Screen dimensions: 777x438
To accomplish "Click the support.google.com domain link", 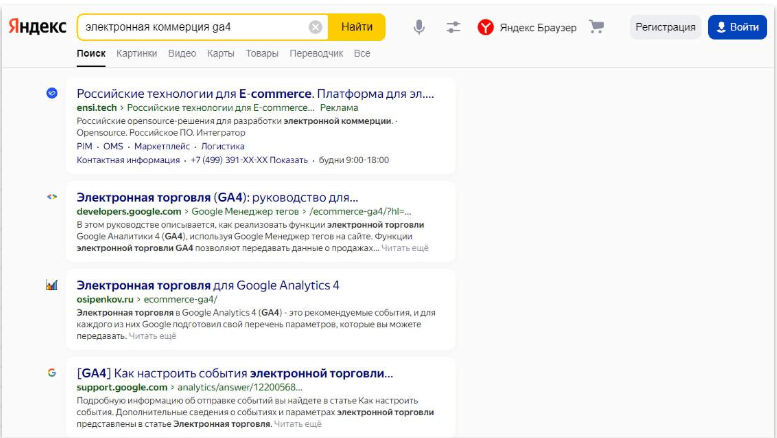I will pos(122,387).
